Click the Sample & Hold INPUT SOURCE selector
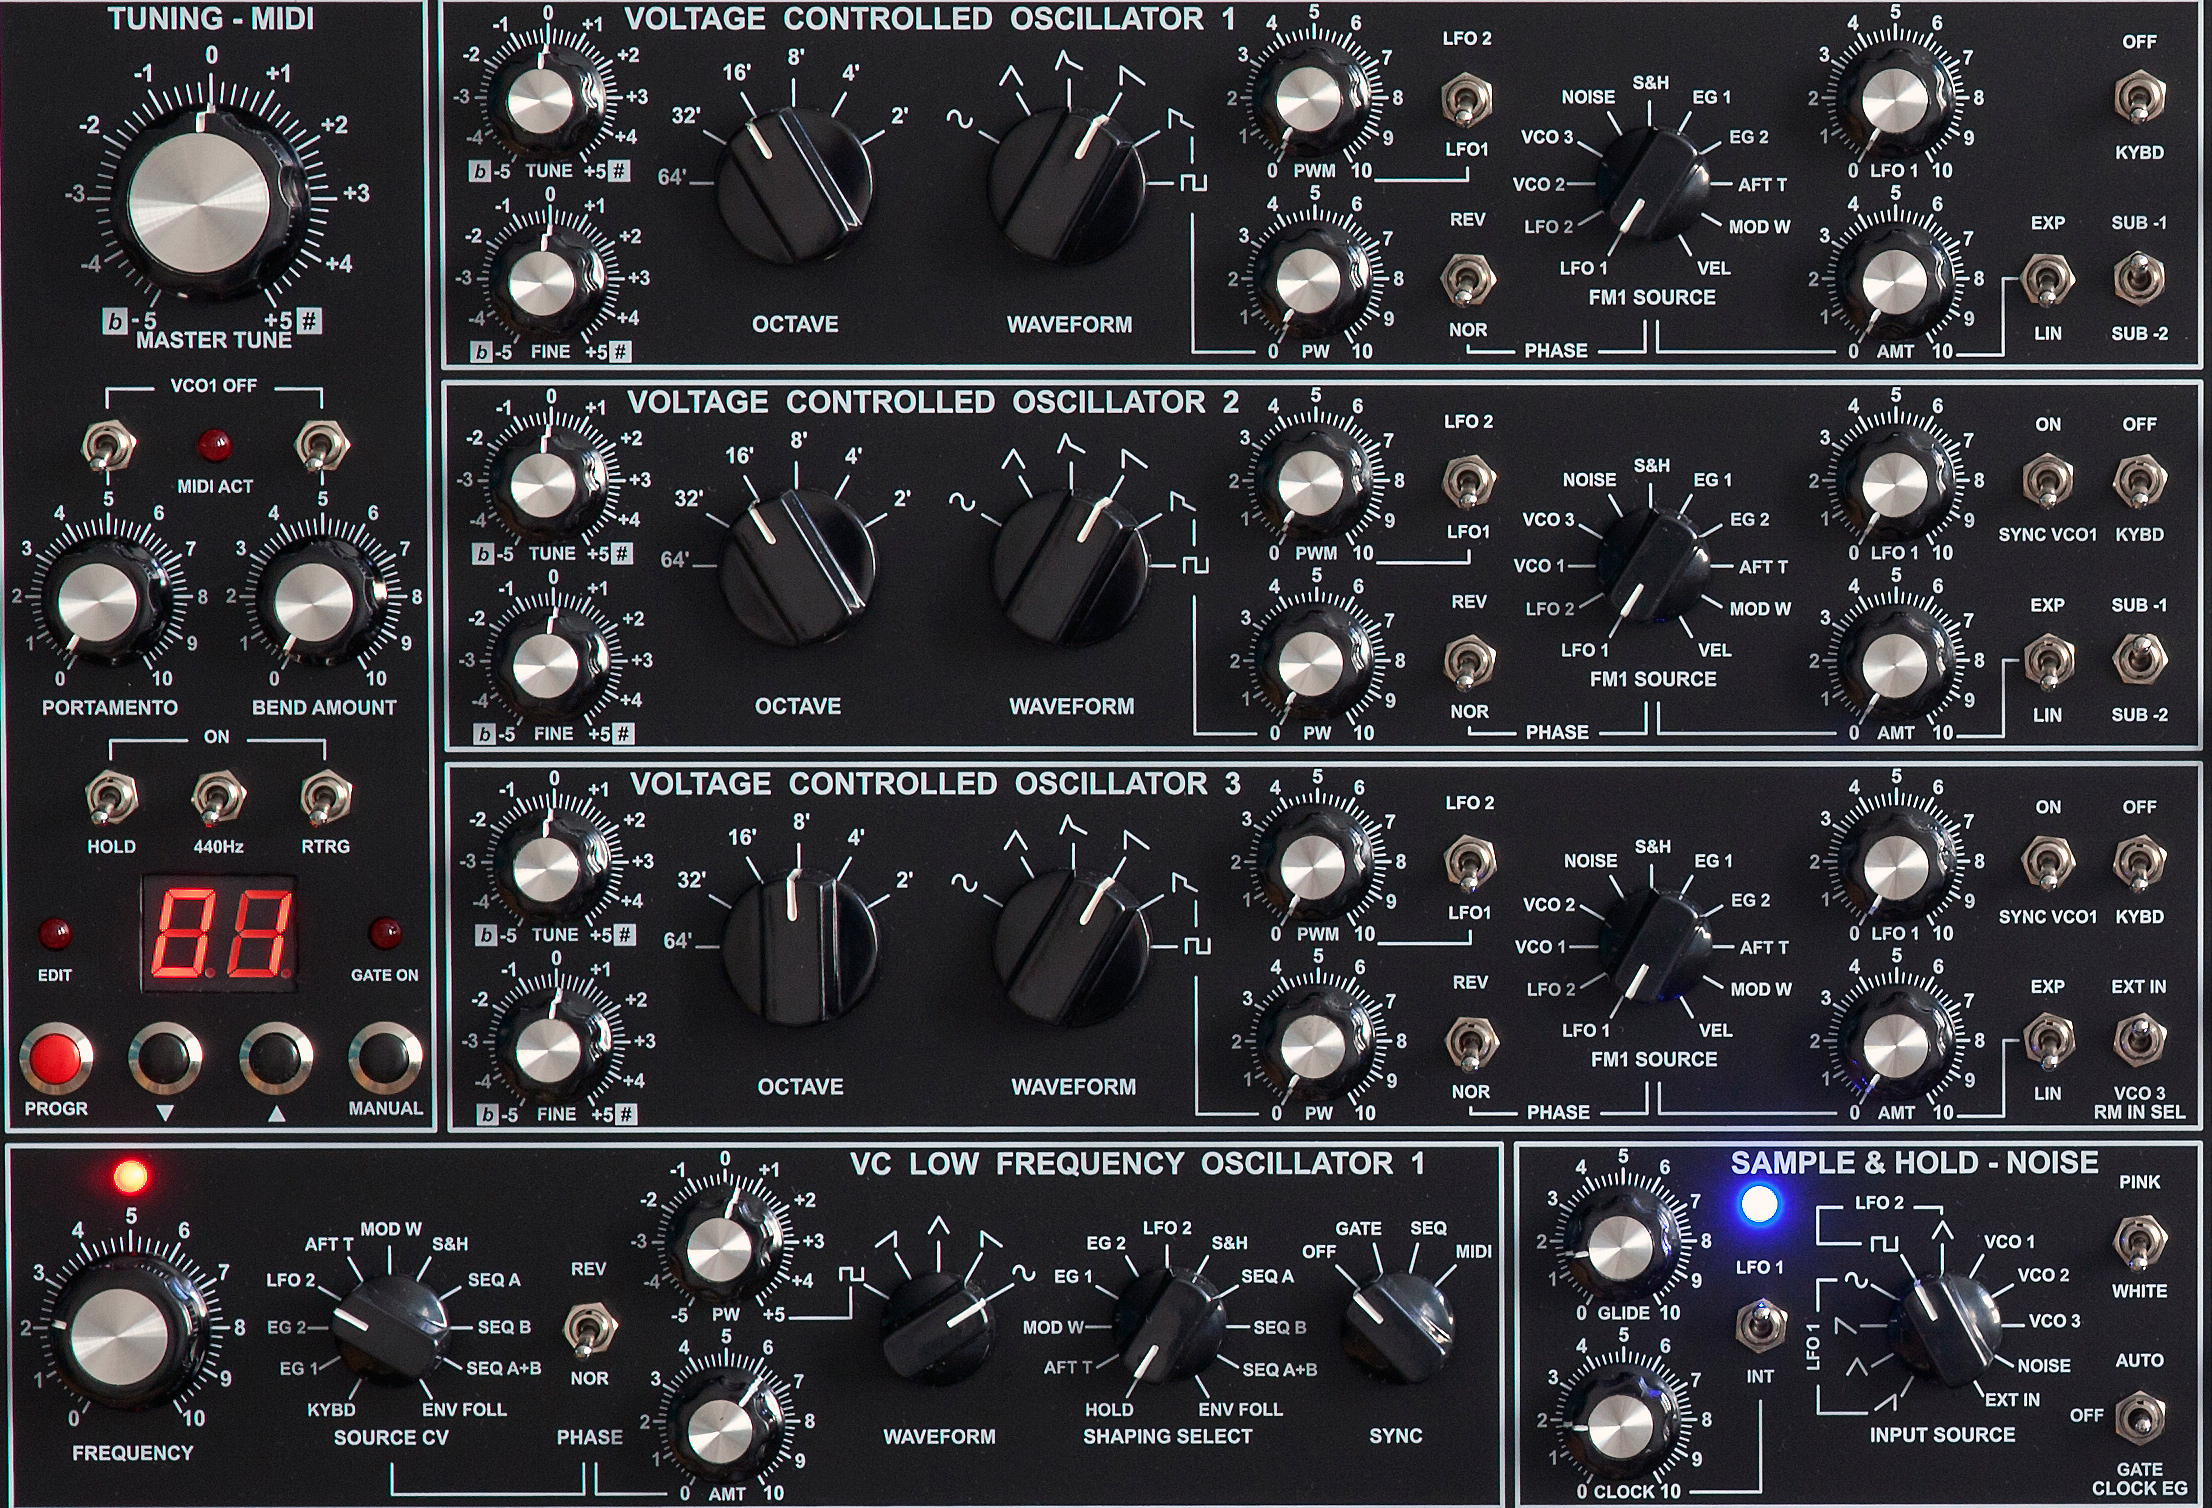This screenshot has width=2212, height=1508. point(1946,1329)
